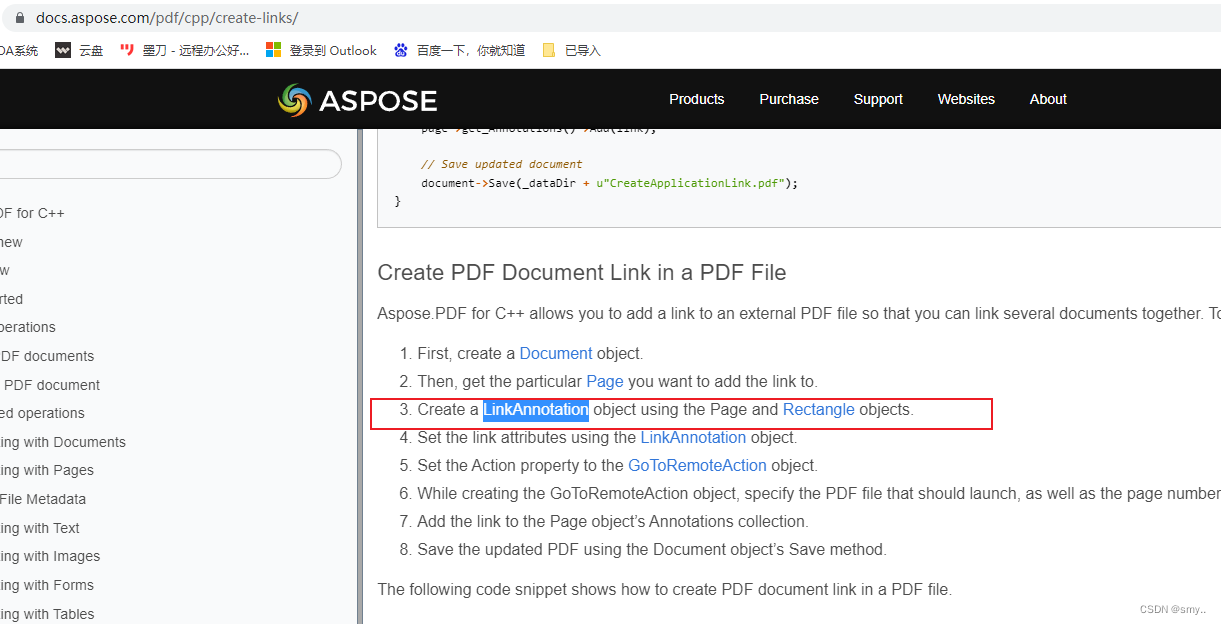Viewport: 1221px width, 624px height.
Task: Open the 墨刀 远程办公 bookmark
Action: (x=184, y=50)
